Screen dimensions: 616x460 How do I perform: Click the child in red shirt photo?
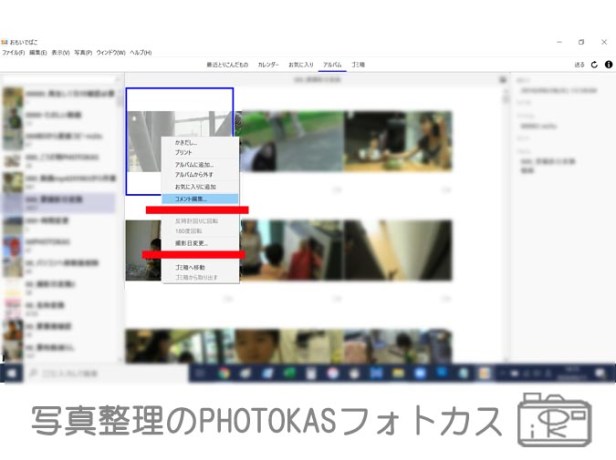click(291, 250)
